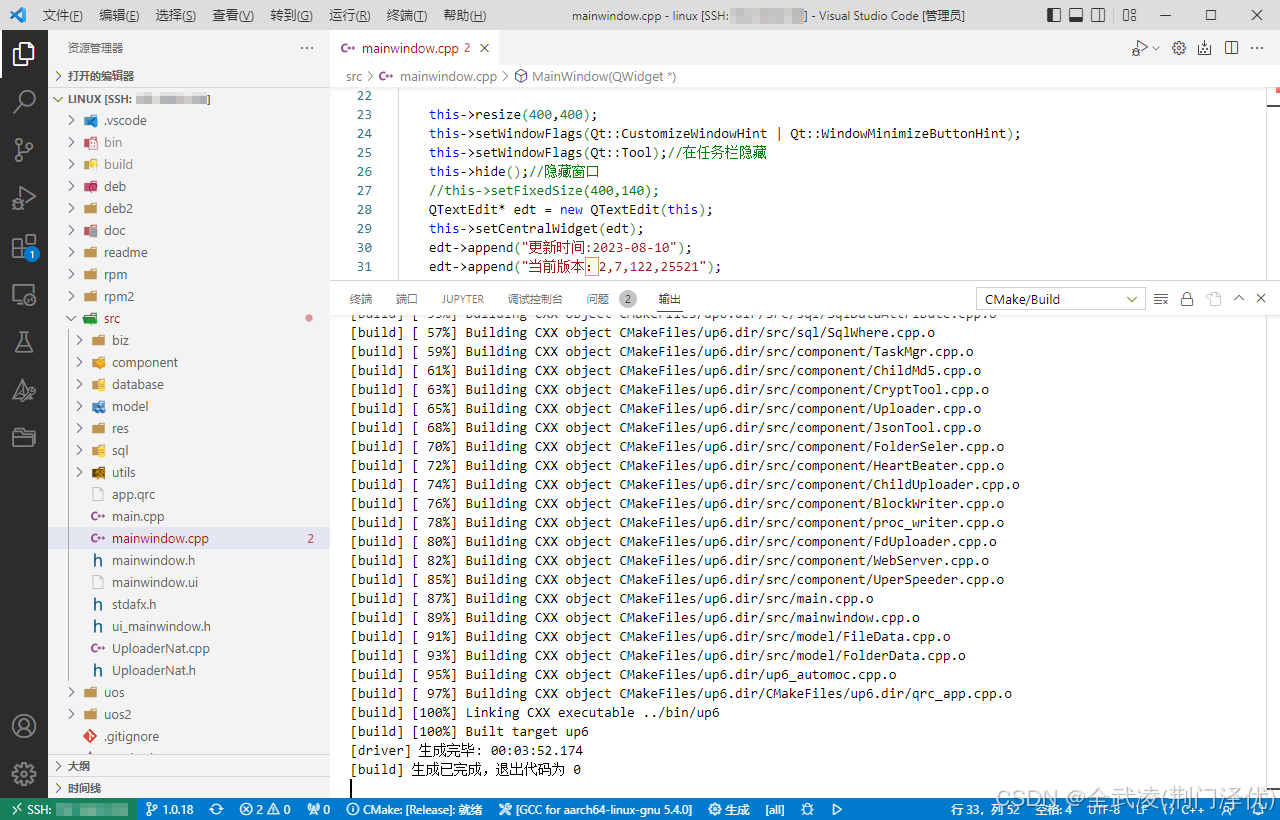Toggle the primary sidebar layout button
This screenshot has width=1280, height=820.
coord(1054,15)
